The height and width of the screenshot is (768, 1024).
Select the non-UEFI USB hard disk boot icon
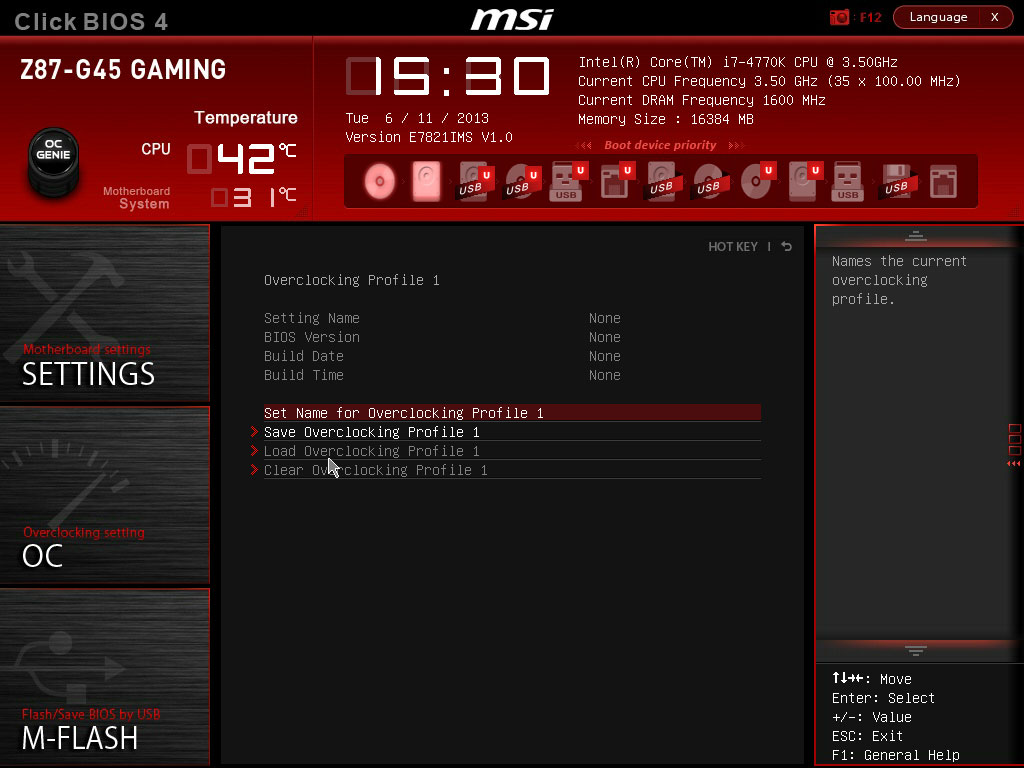pyautogui.click(x=662, y=181)
